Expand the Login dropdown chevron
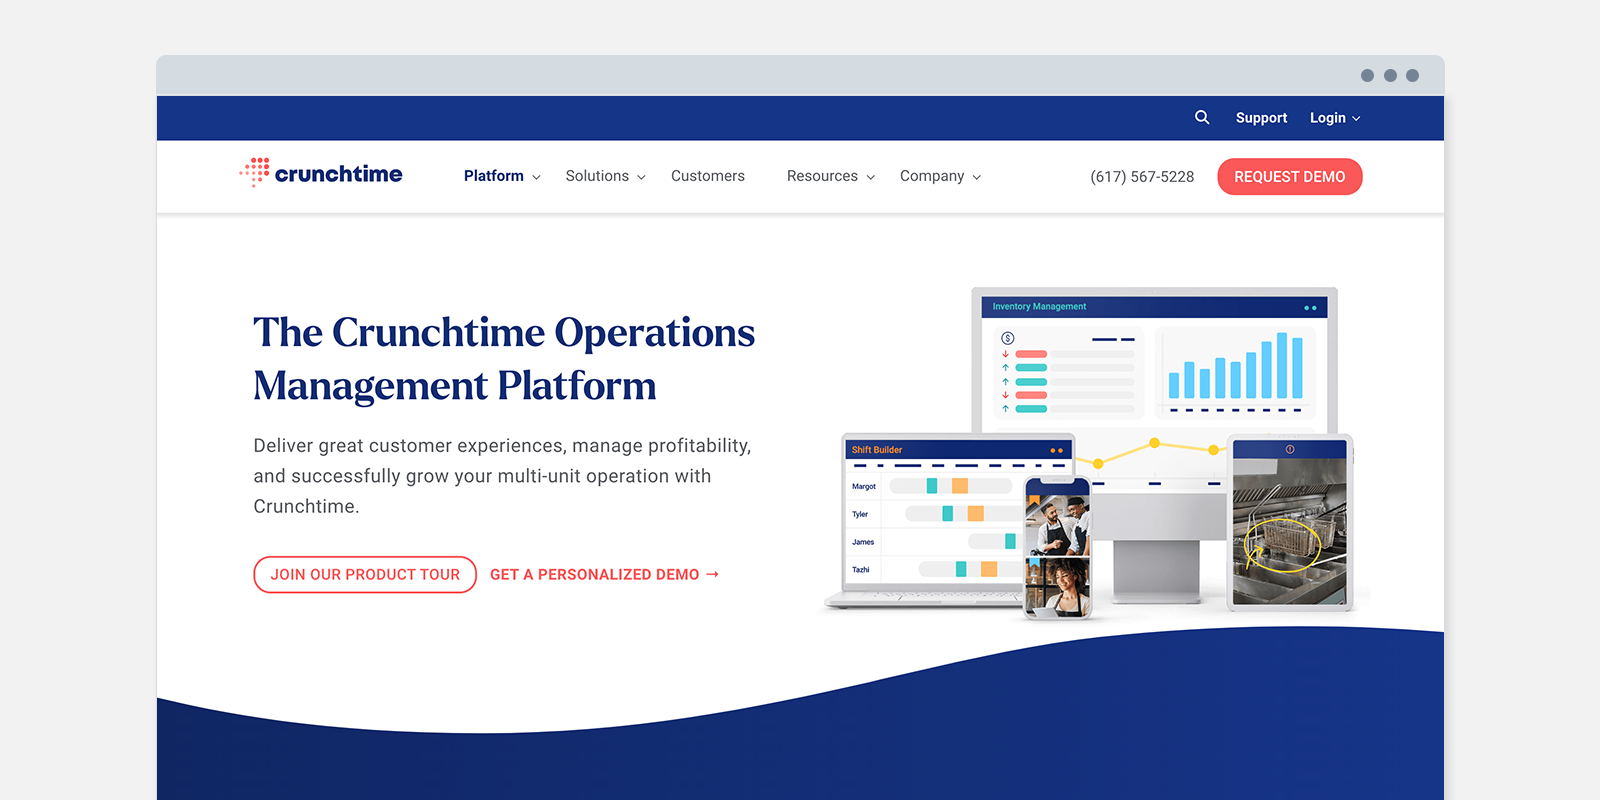1600x800 pixels. tap(1356, 119)
